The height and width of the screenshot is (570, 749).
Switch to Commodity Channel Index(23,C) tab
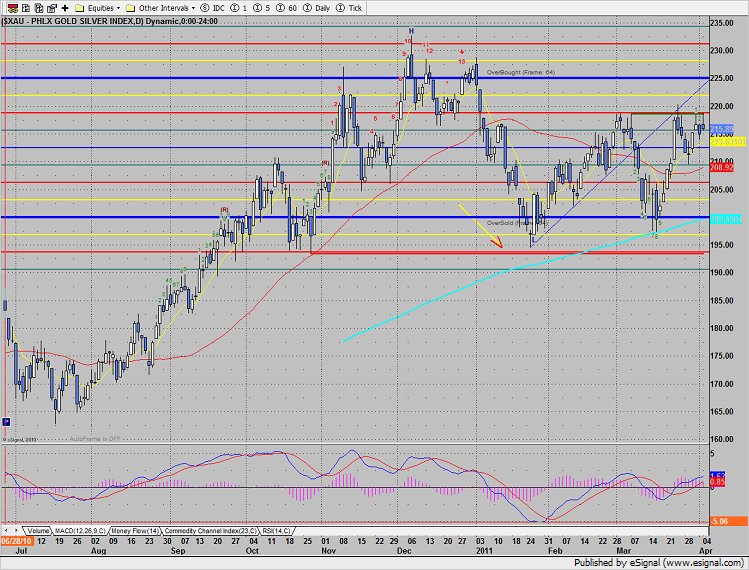click(x=210, y=531)
